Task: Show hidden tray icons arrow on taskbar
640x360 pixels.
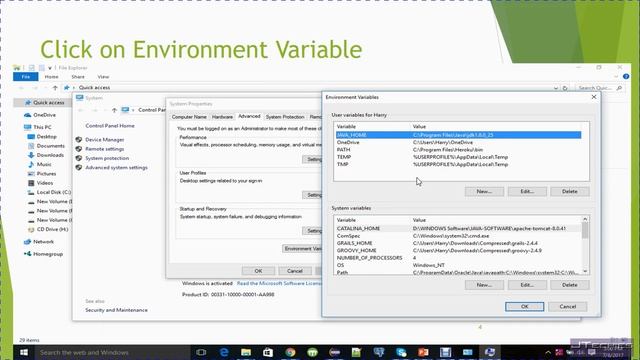Action: click(x=548, y=353)
